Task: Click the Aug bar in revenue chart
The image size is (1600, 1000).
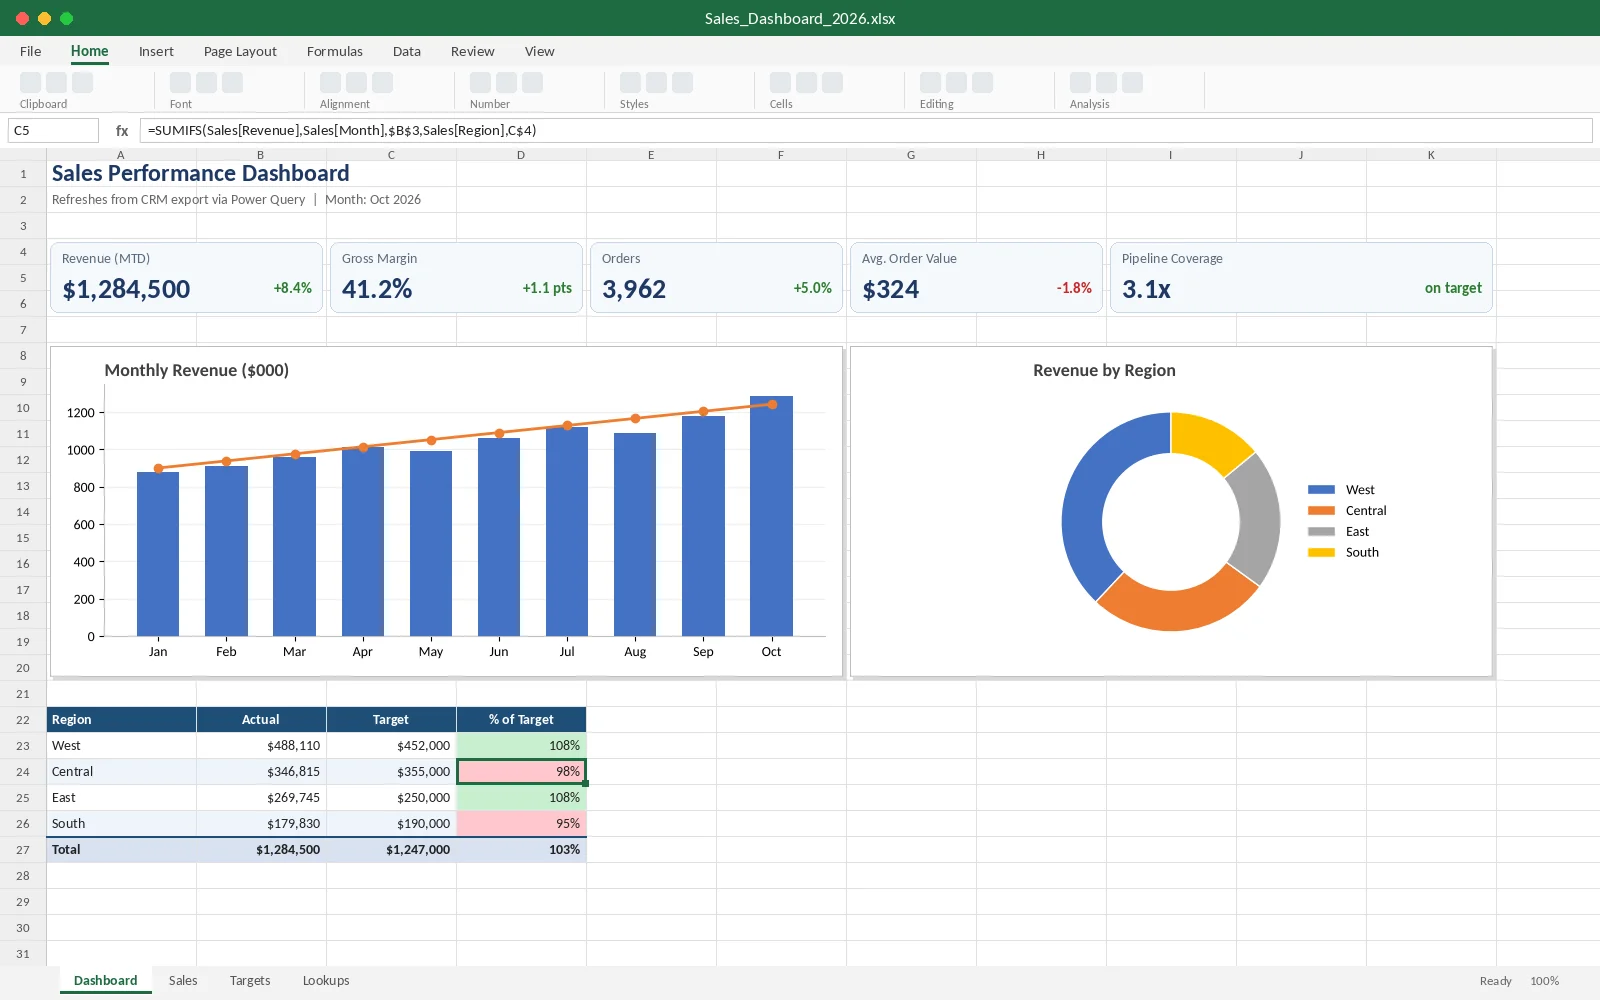Action: click(635, 535)
